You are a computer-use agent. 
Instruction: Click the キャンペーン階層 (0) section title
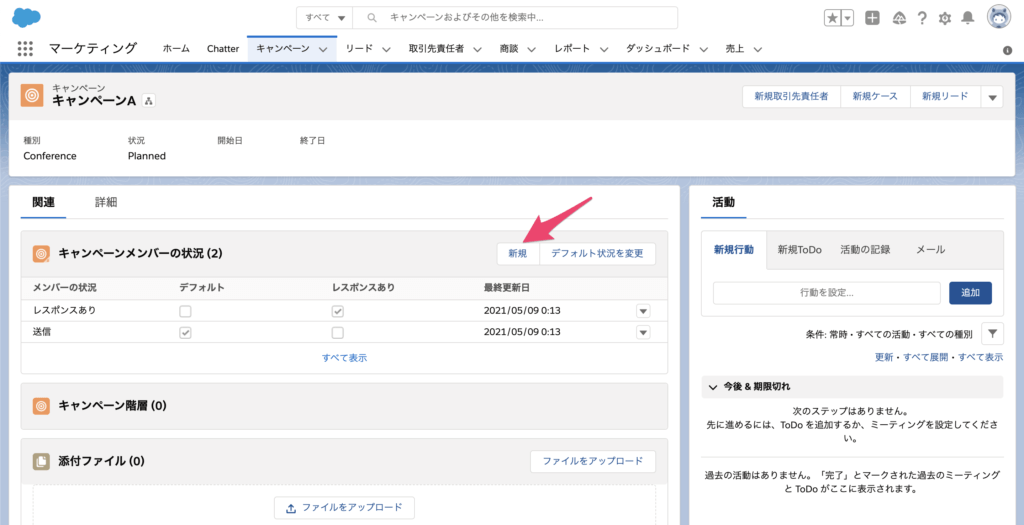[x=112, y=406]
